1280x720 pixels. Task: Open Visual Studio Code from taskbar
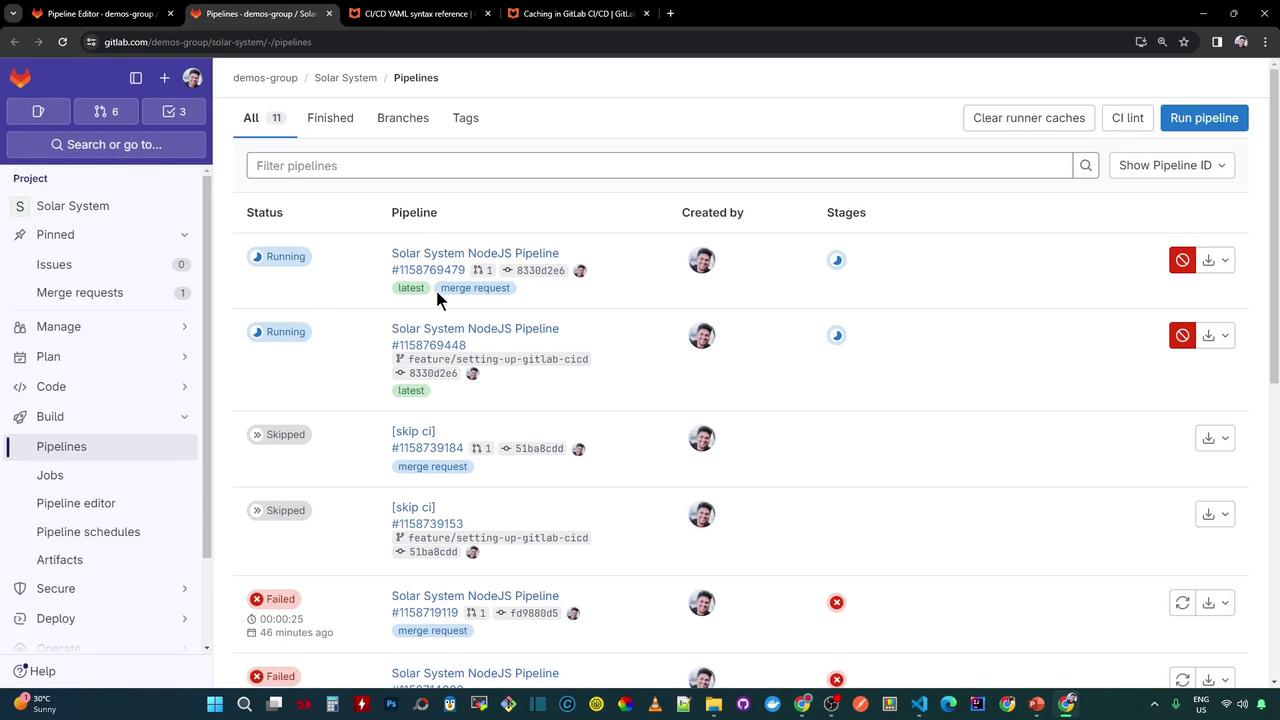[919, 704]
